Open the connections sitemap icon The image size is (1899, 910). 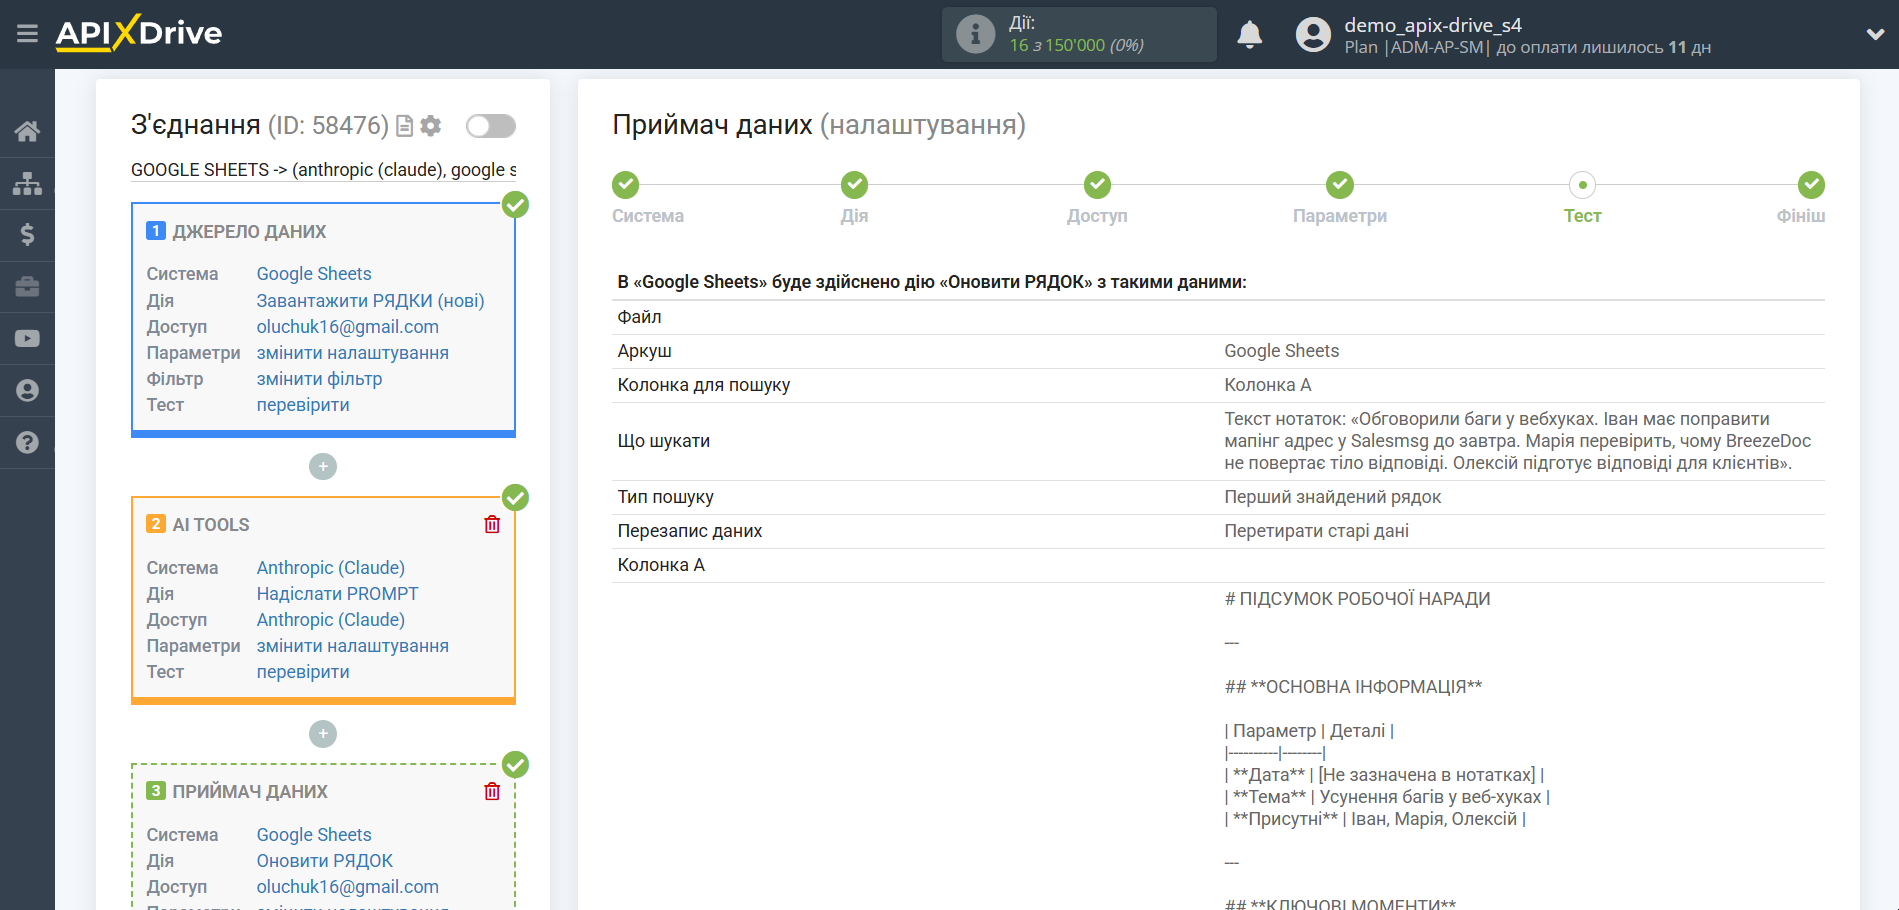(x=27, y=183)
